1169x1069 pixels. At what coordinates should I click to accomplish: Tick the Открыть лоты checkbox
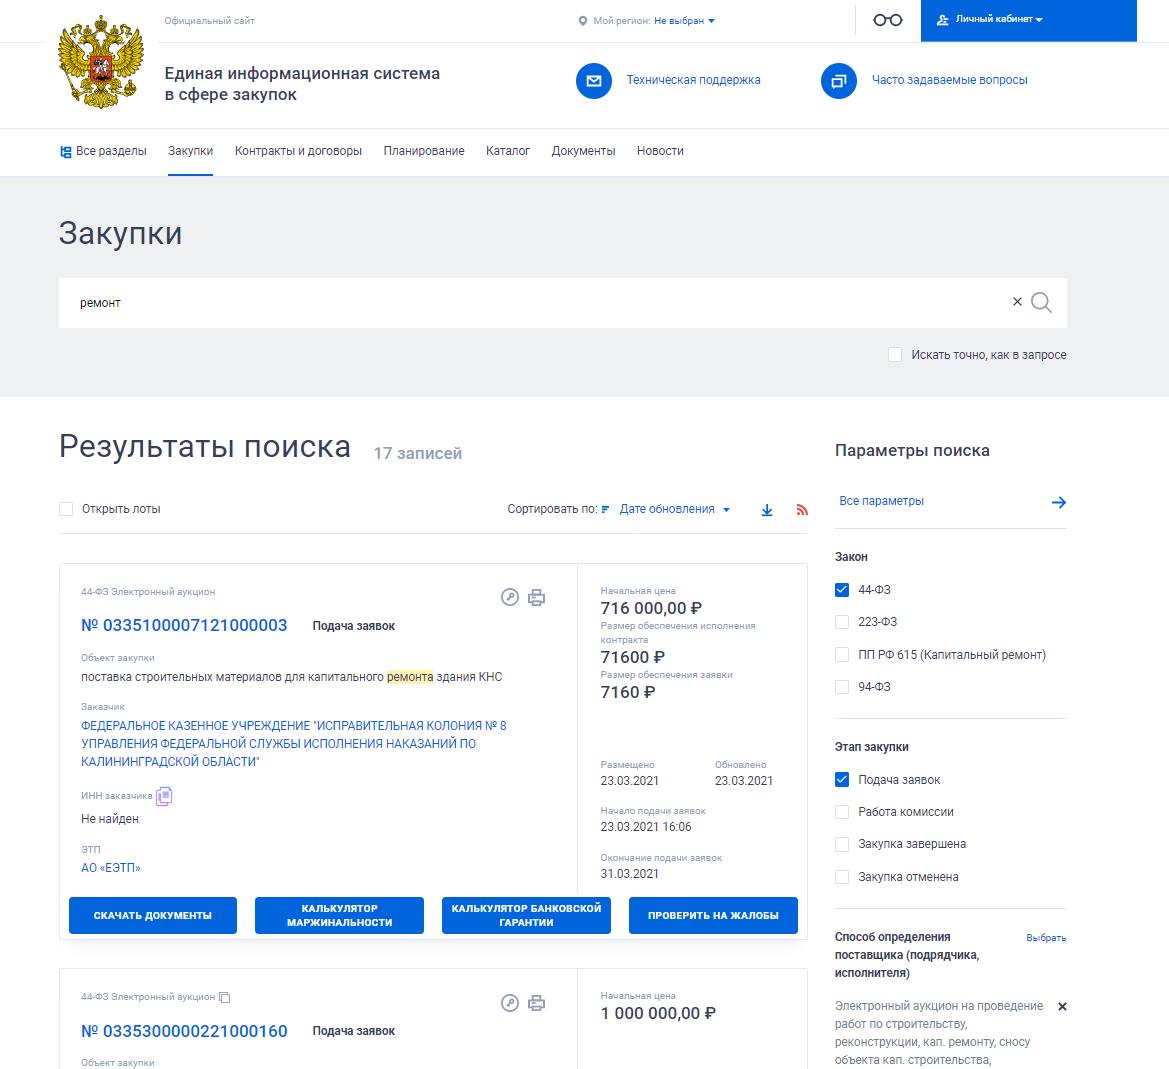[x=66, y=509]
